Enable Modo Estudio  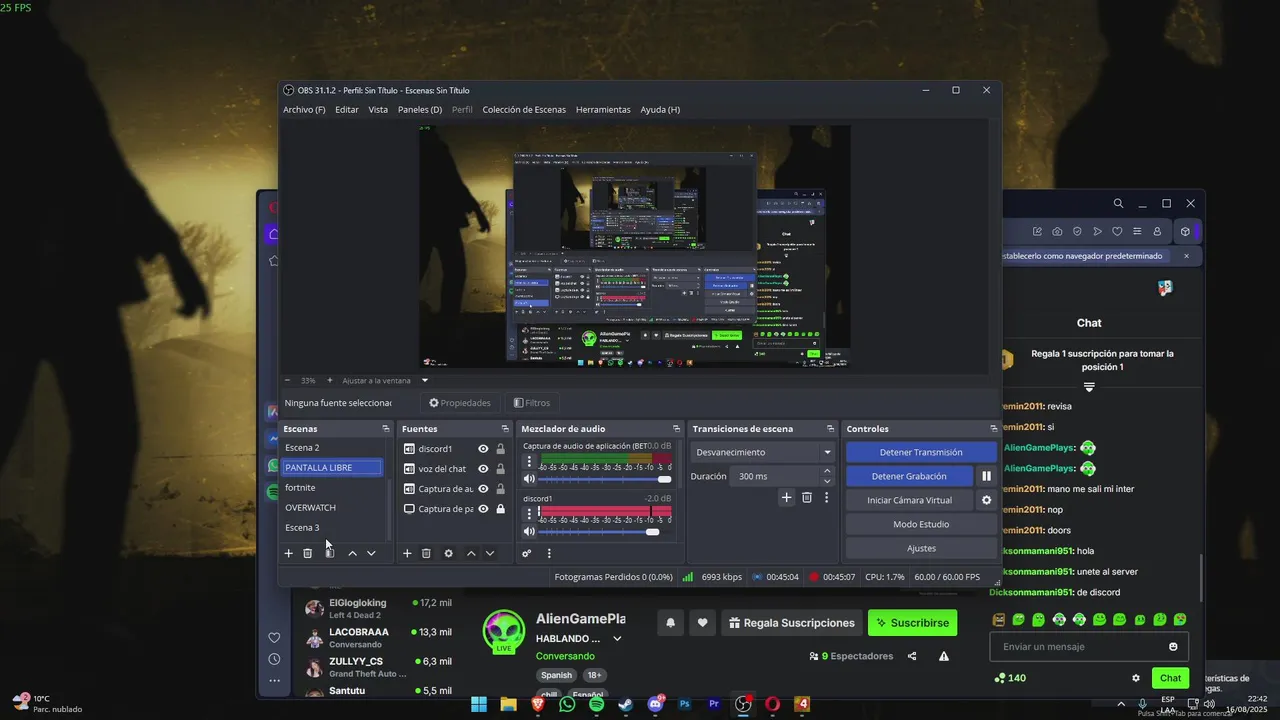[921, 524]
